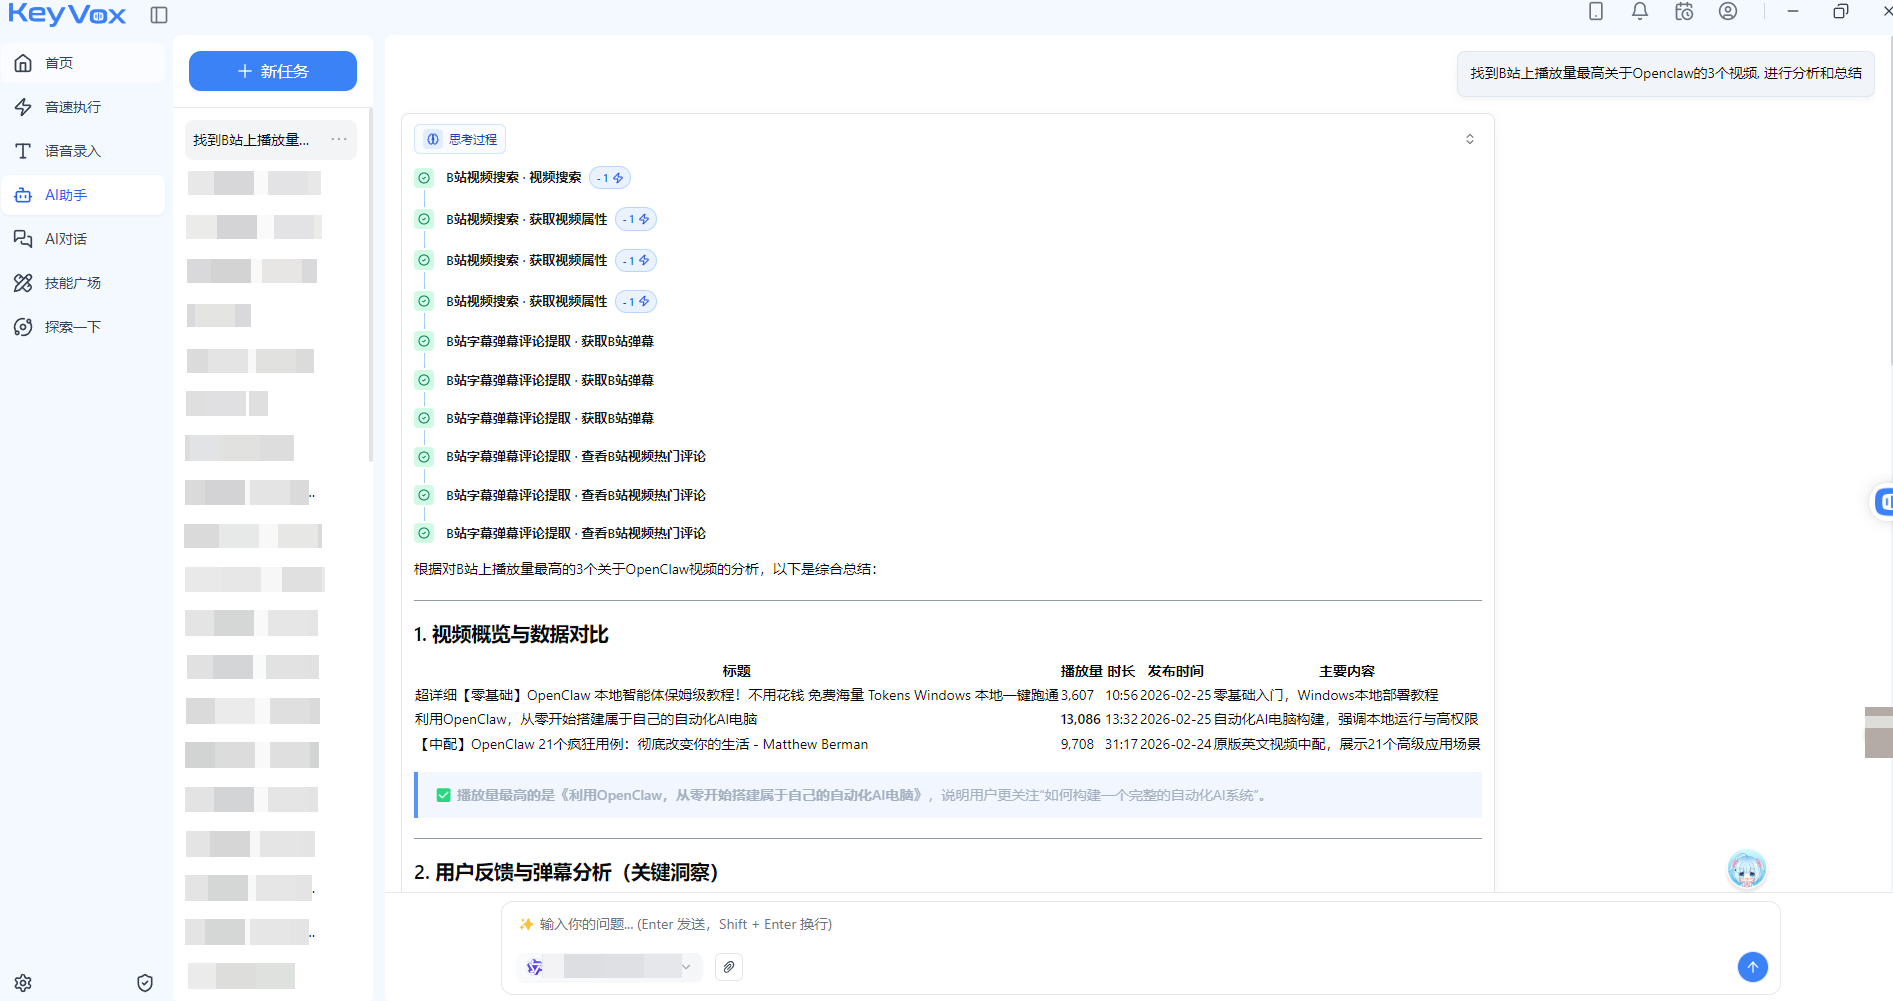Toggle the green checkbox in summary note
The width and height of the screenshot is (1893, 1001).
pos(443,796)
